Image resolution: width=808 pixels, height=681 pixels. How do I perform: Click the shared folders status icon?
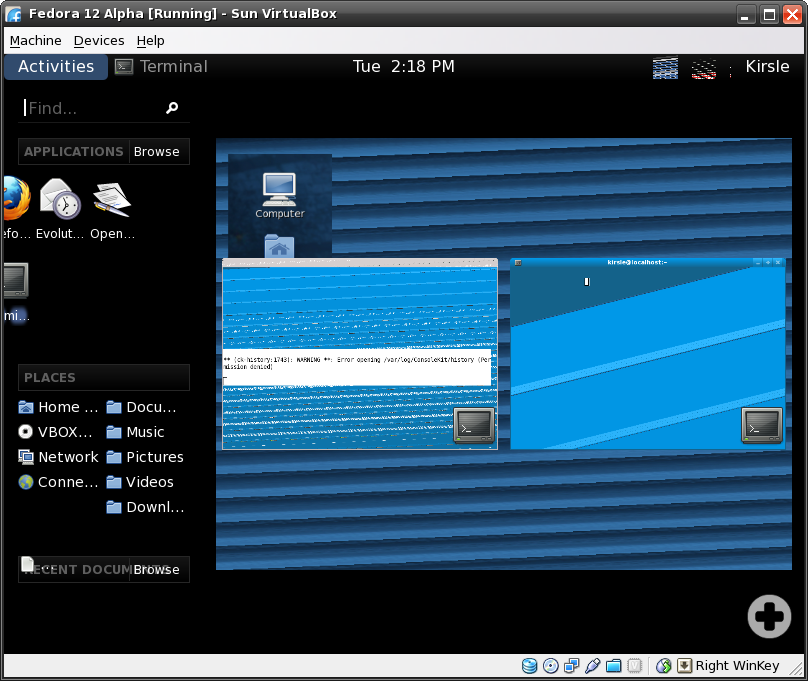(614, 666)
